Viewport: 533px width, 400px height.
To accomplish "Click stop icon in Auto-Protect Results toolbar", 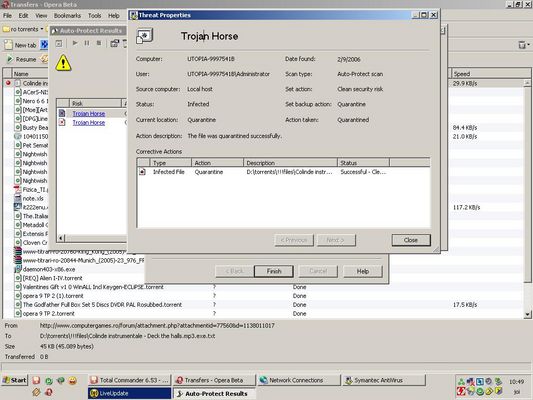I will 99,43.
